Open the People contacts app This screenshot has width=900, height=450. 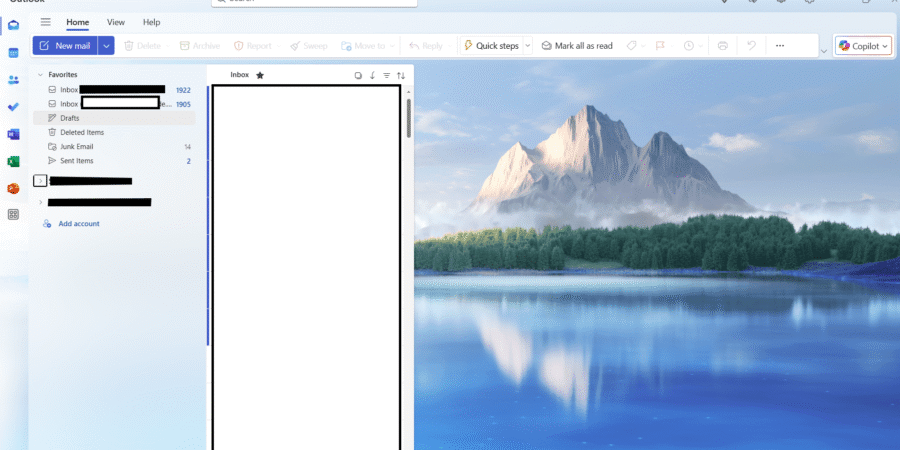point(13,80)
